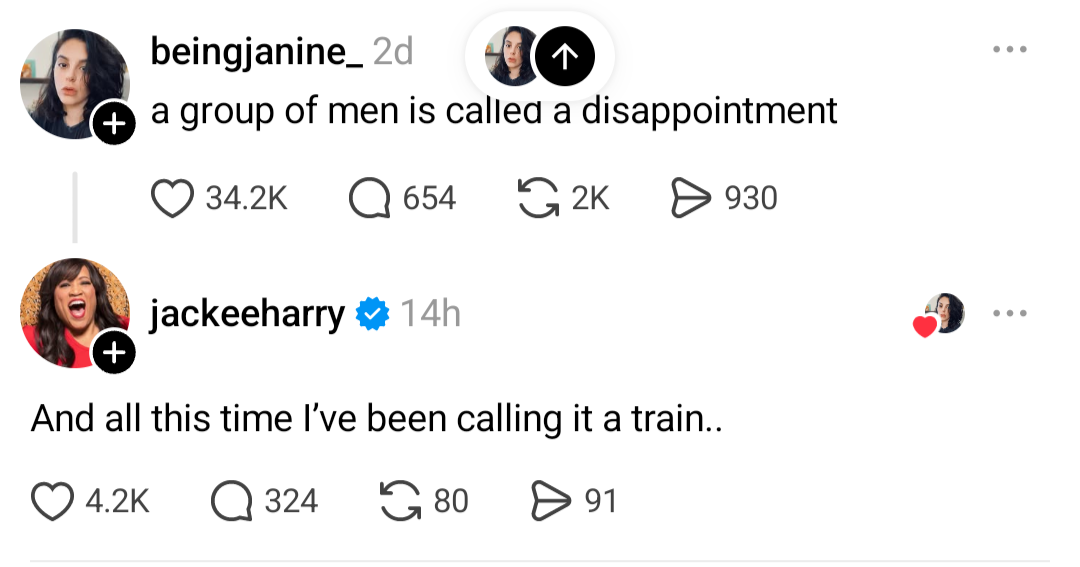
Task: Share the beingjanine_ post
Action: (689, 198)
